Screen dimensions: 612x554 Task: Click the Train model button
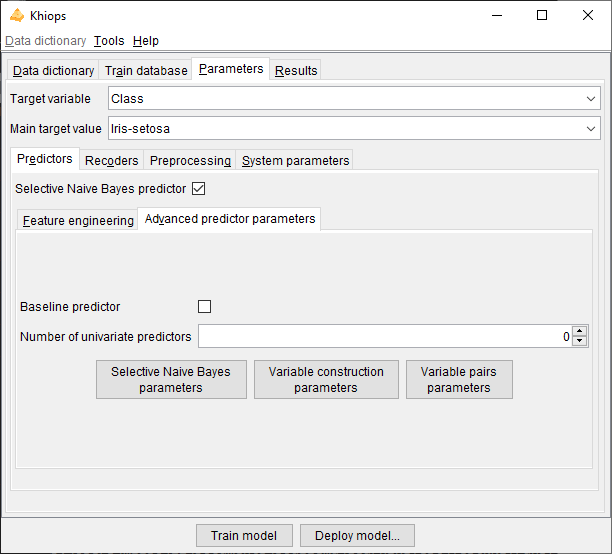[244, 536]
